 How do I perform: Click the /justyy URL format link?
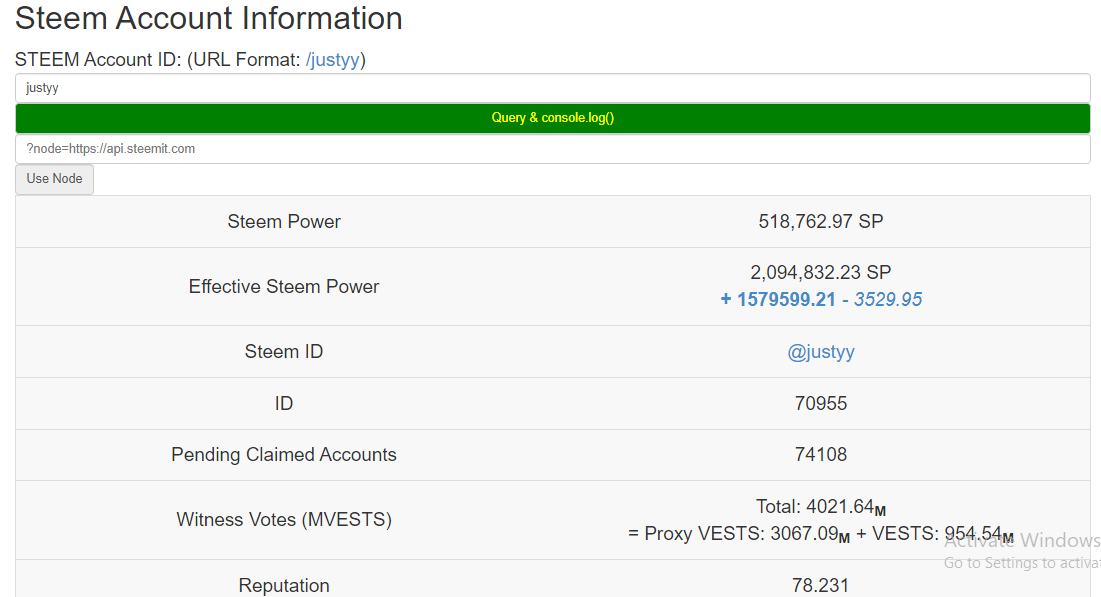click(x=333, y=60)
